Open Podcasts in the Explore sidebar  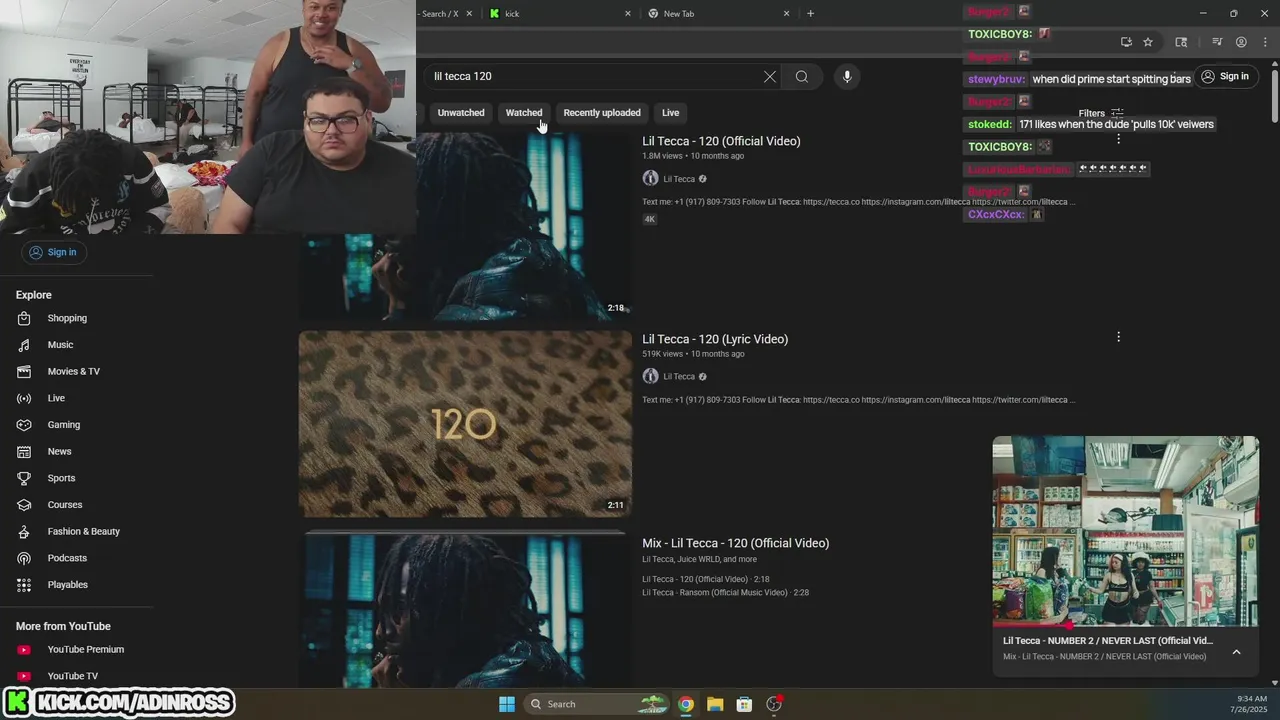point(67,558)
